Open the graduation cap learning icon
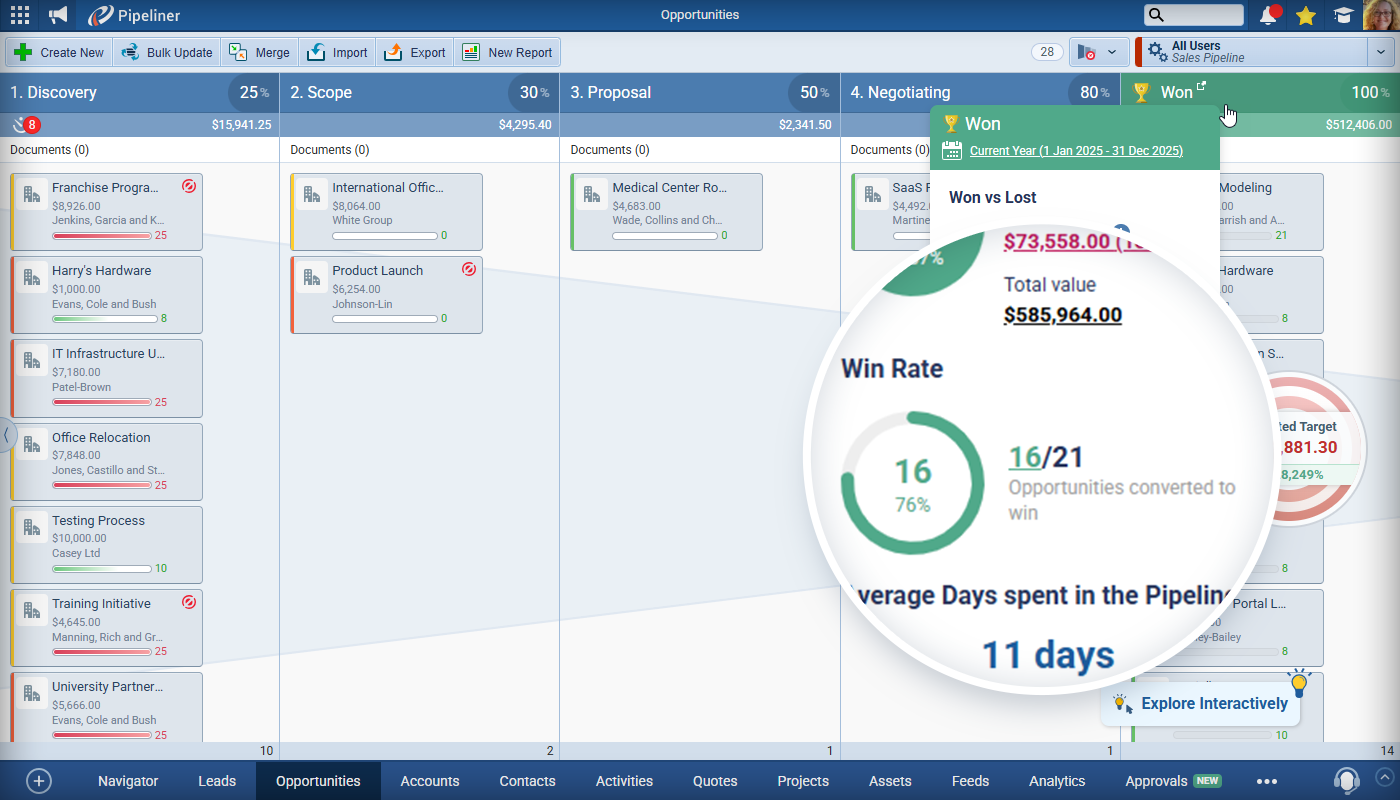 1342,15
